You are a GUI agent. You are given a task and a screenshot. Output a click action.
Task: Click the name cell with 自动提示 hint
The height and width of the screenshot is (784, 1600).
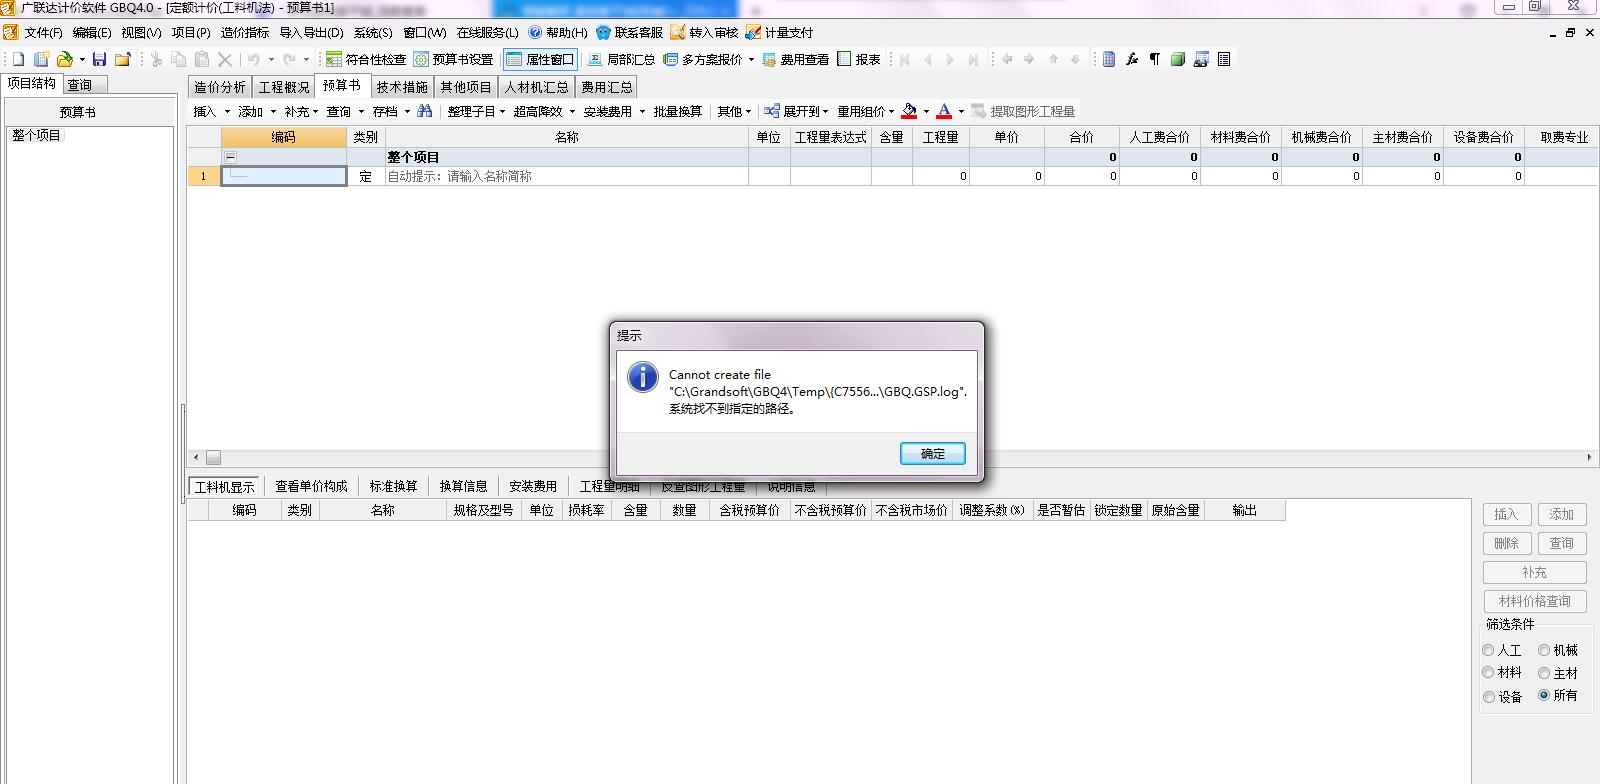tap(567, 176)
